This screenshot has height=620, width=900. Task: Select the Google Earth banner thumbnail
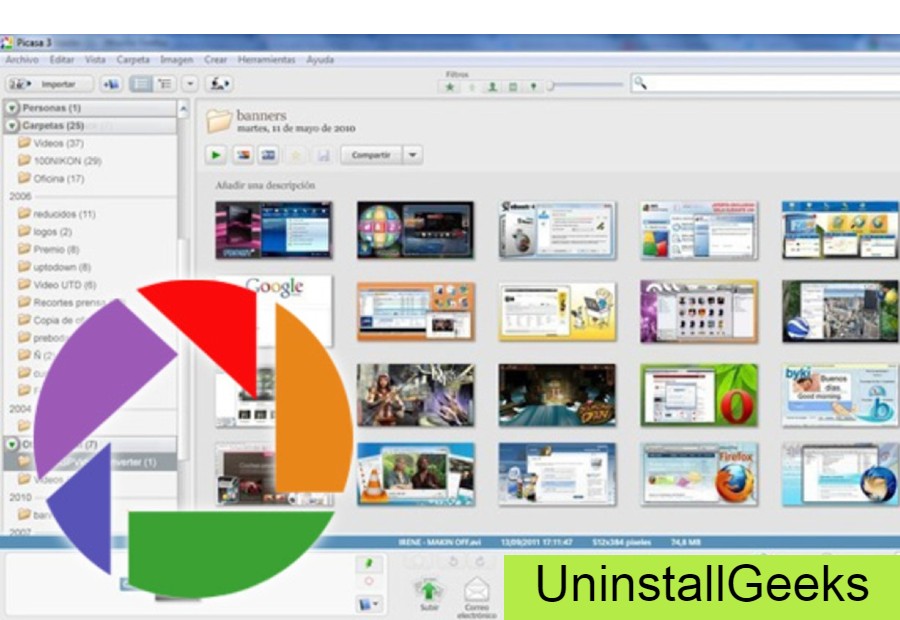(x=840, y=311)
